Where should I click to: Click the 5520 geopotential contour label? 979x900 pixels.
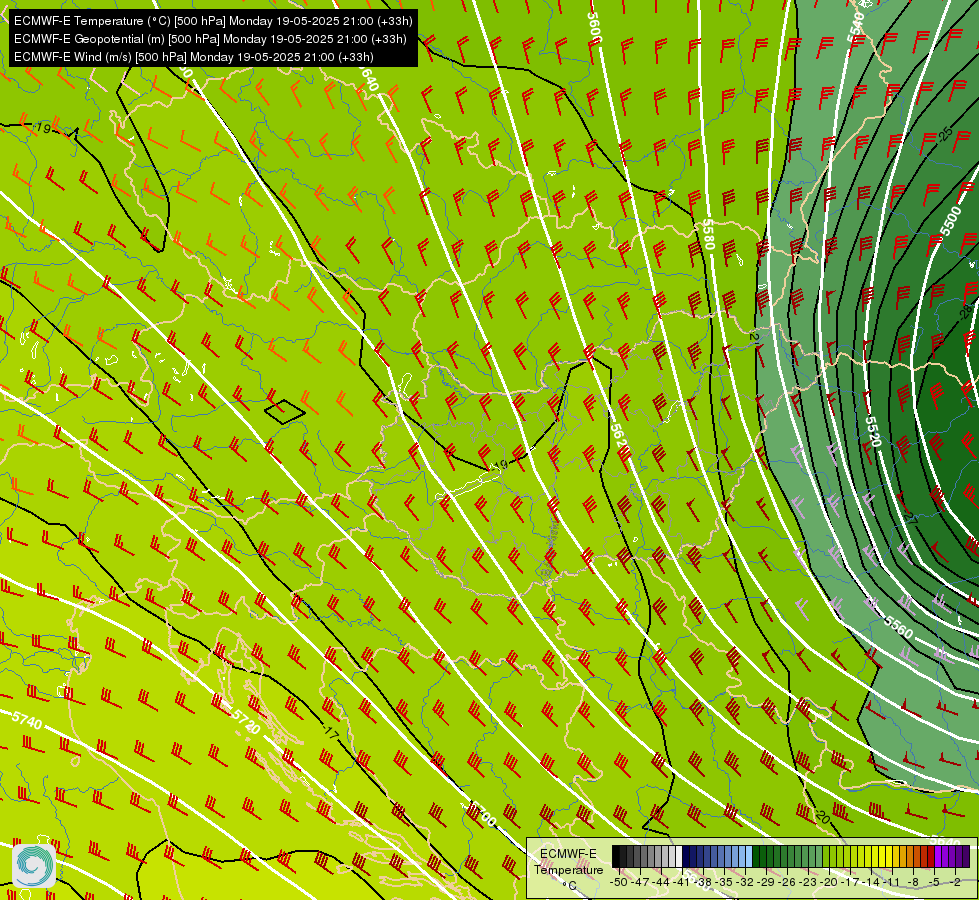pos(873,432)
